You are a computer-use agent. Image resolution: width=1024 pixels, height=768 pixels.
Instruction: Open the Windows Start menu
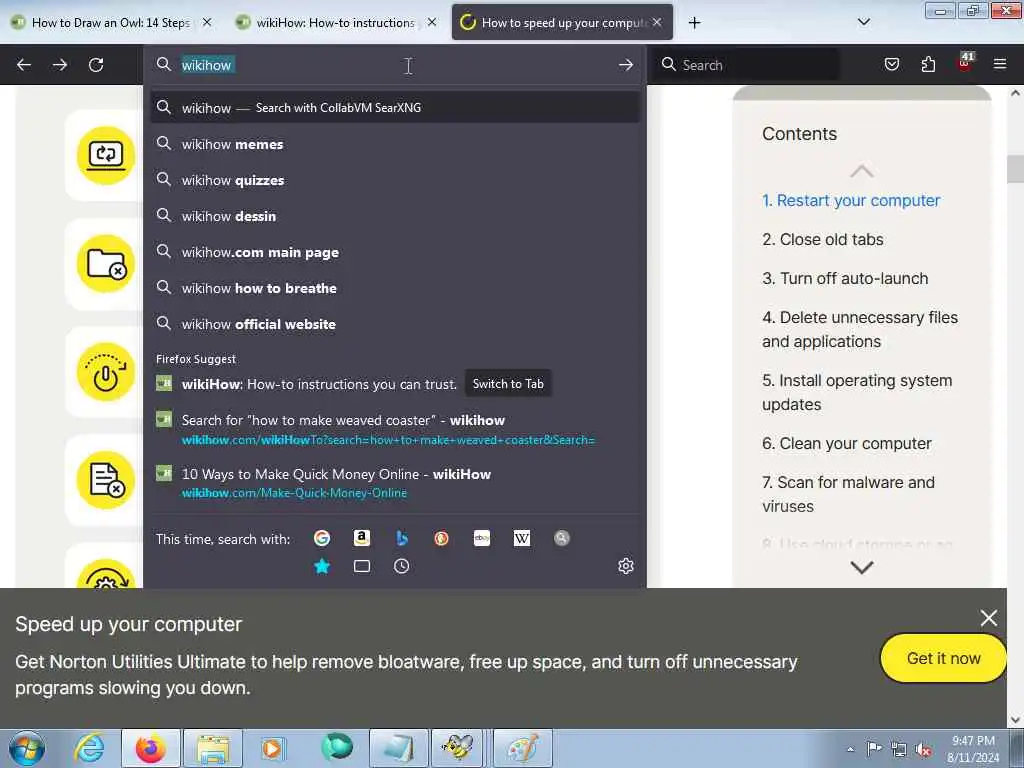pos(27,748)
